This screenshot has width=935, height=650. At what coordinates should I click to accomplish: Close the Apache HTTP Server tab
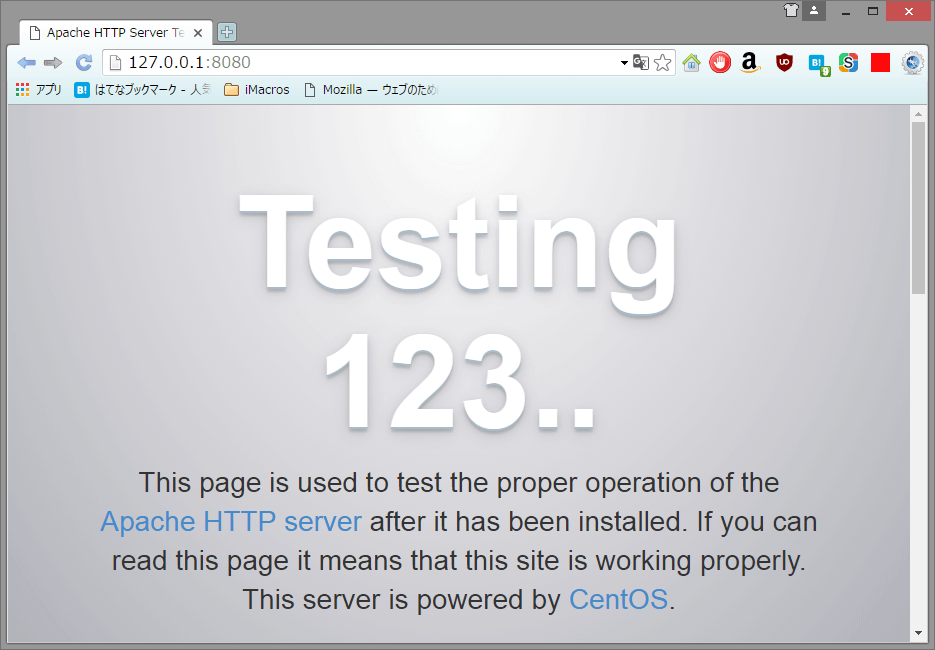click(198, 33)
